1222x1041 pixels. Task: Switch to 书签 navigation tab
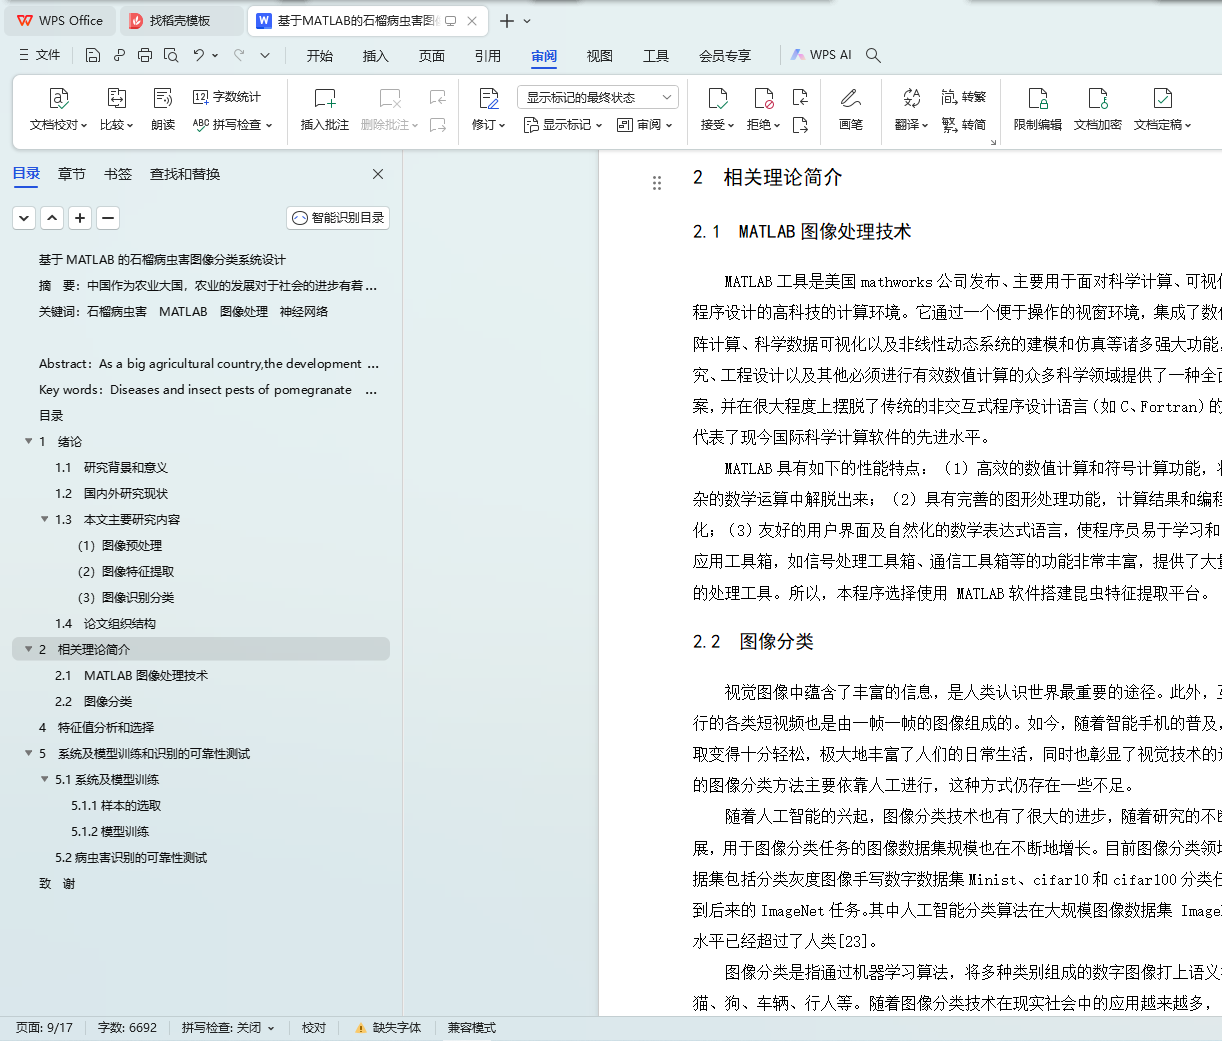click(x=118, y=174)
